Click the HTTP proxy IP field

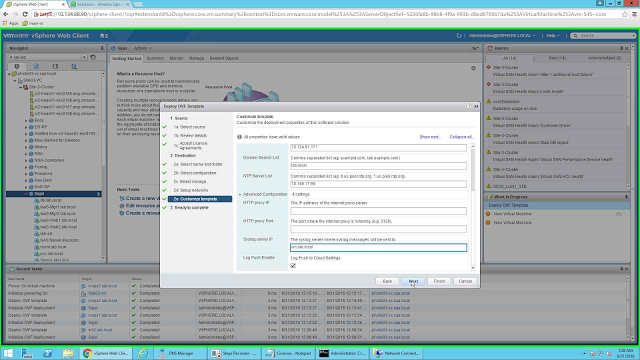tap(378, 211)
